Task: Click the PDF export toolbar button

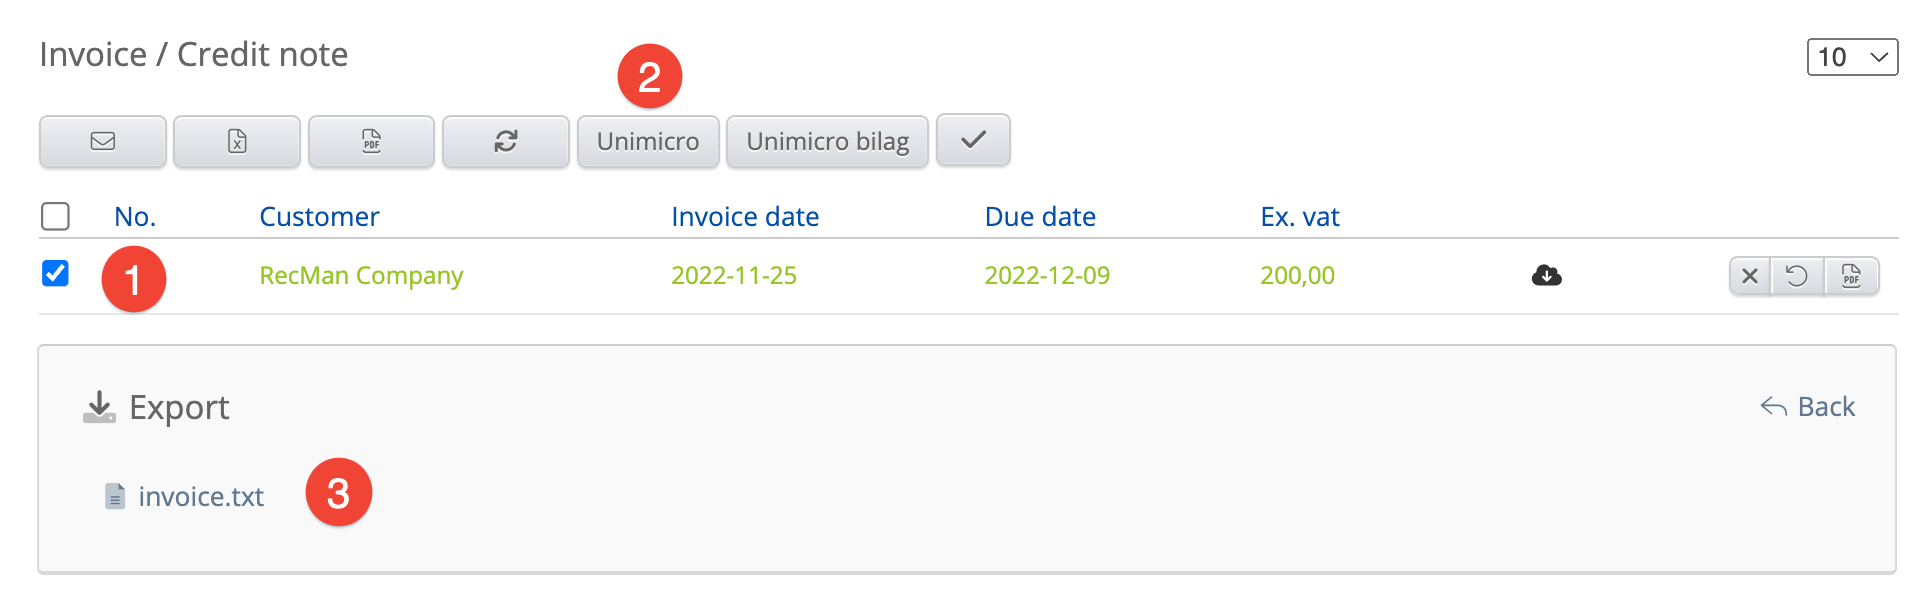Action: (x=371, y=141)
